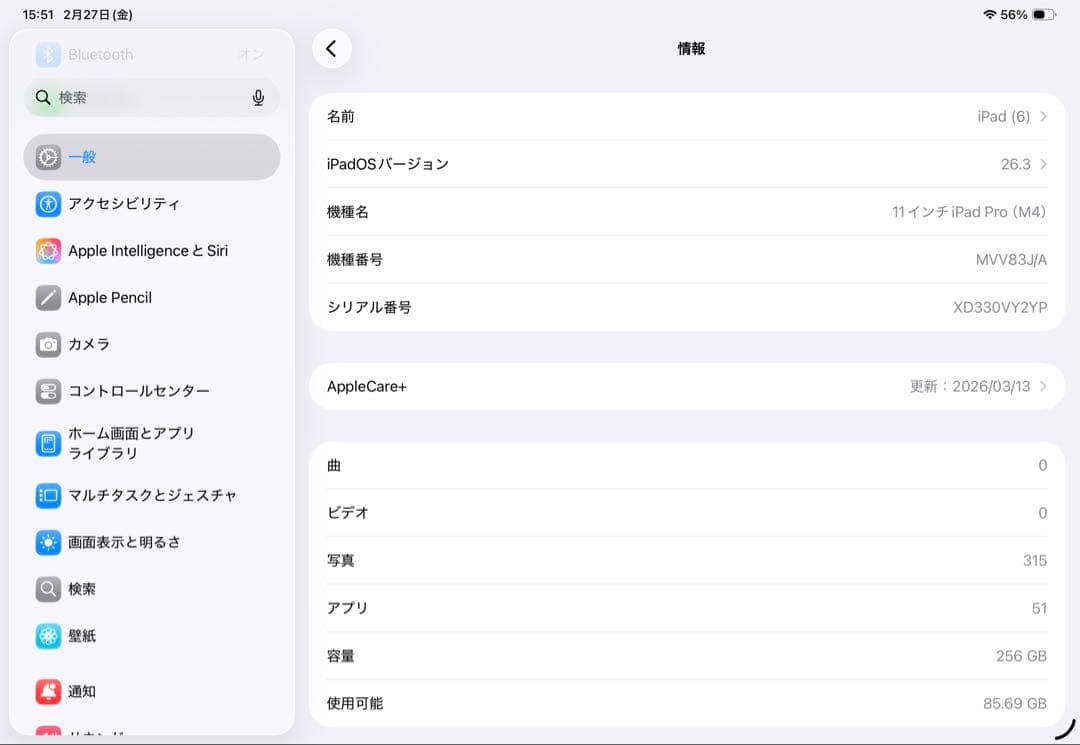Open コントロールセンター settings

click(x=152, y=391)
